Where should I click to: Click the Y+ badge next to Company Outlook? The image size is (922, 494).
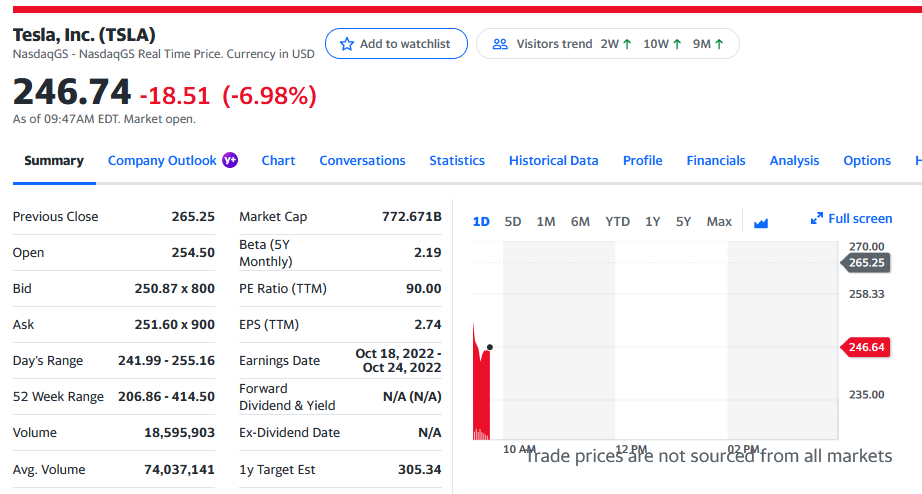(x=230, y=160)
